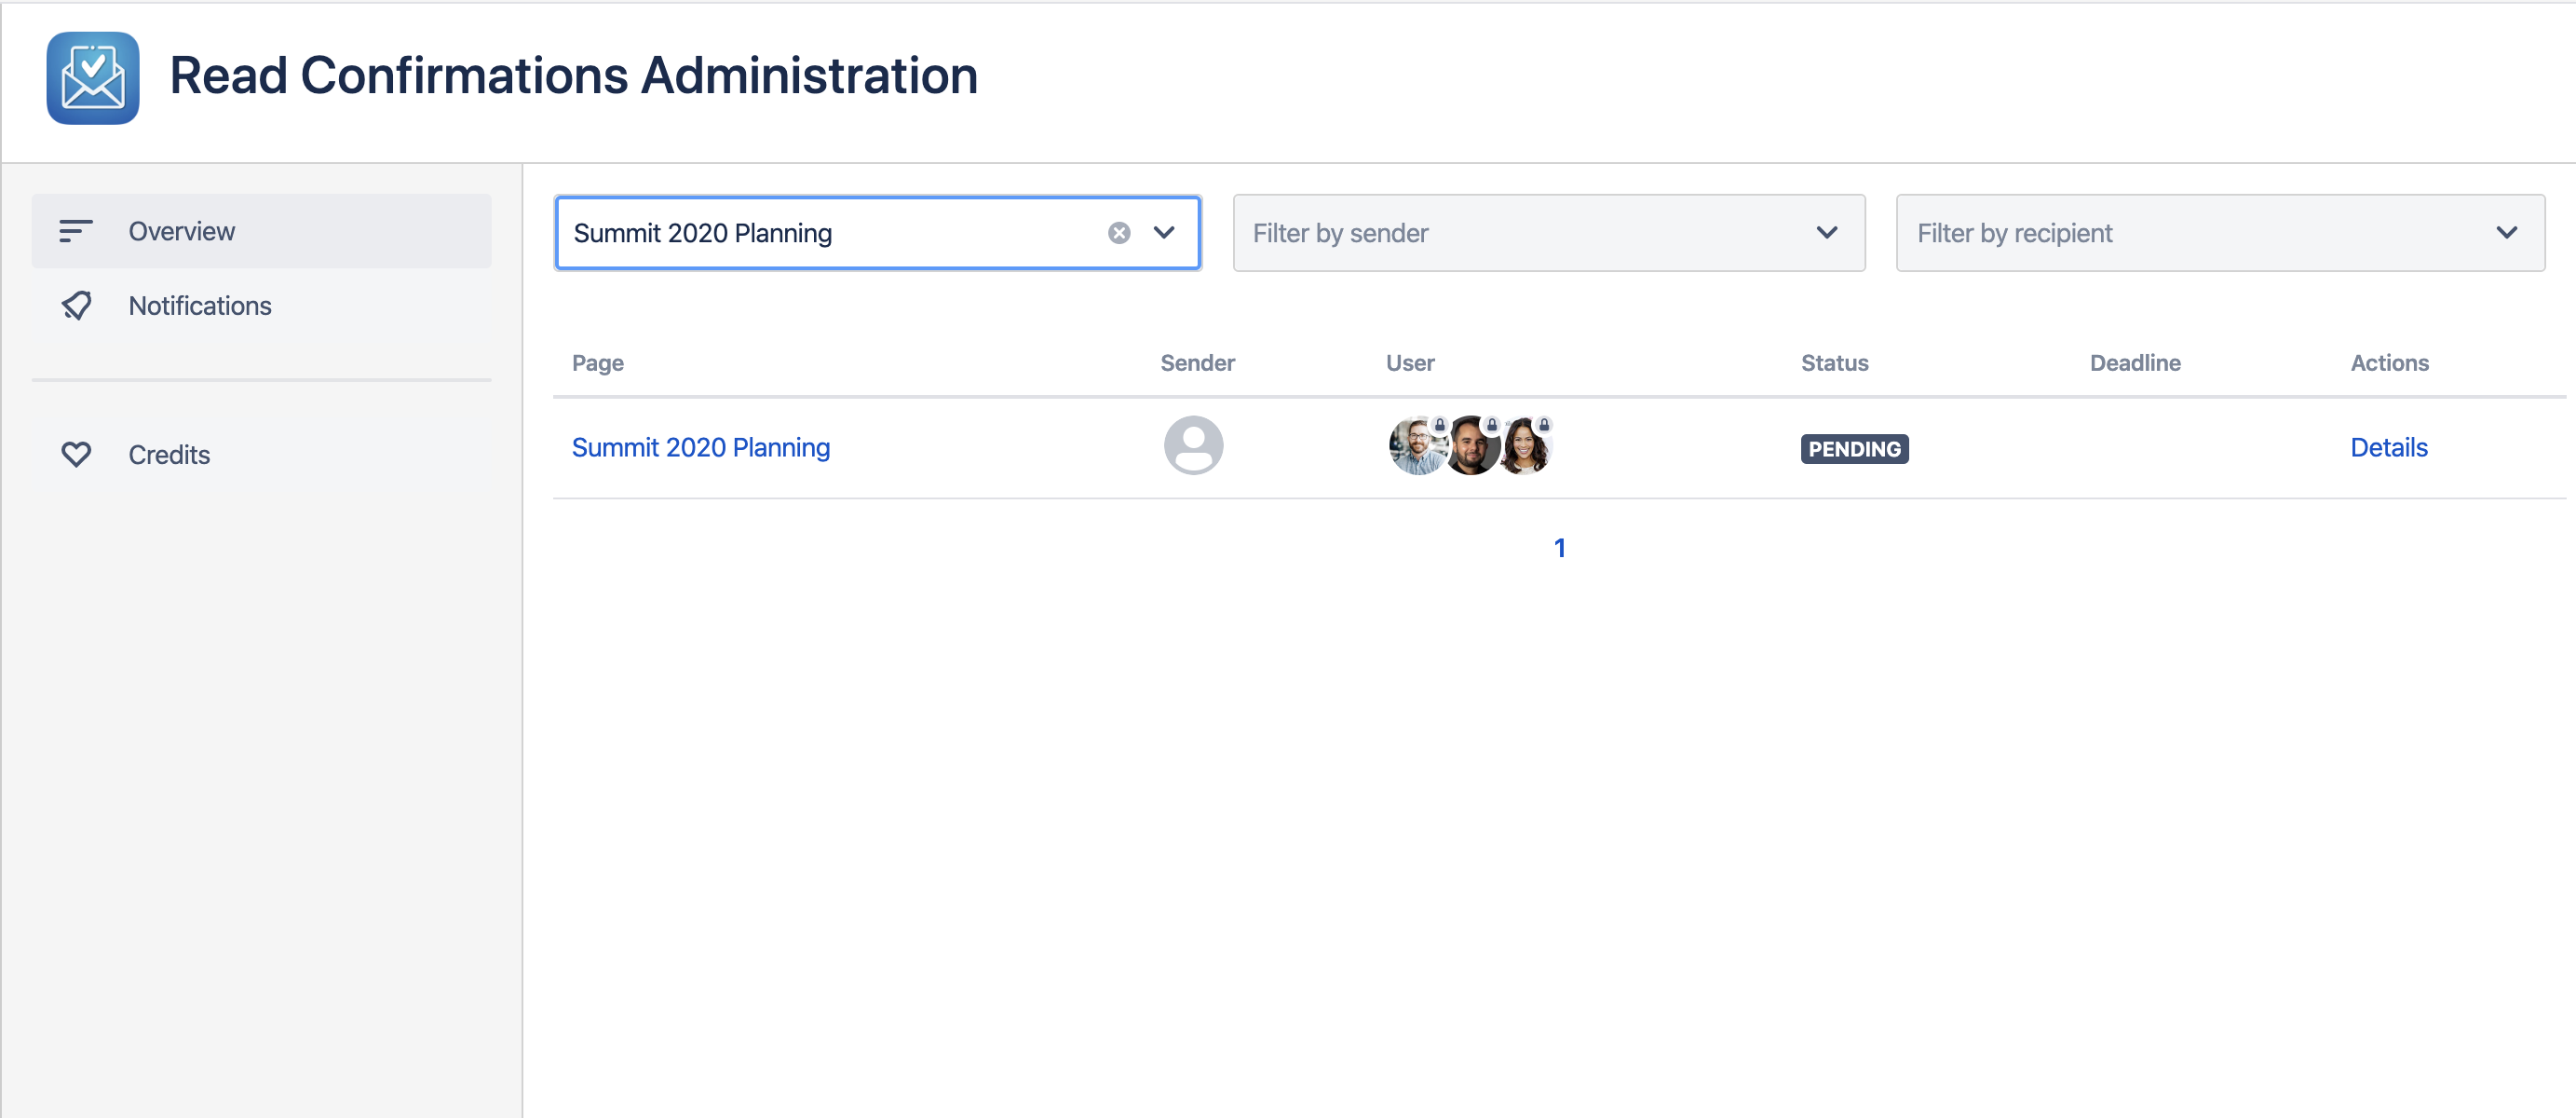This screenshot has height=1118, width=2576.
Task: Clear the Summit 2020 Planning page filter
Action: pos(1119,233)
